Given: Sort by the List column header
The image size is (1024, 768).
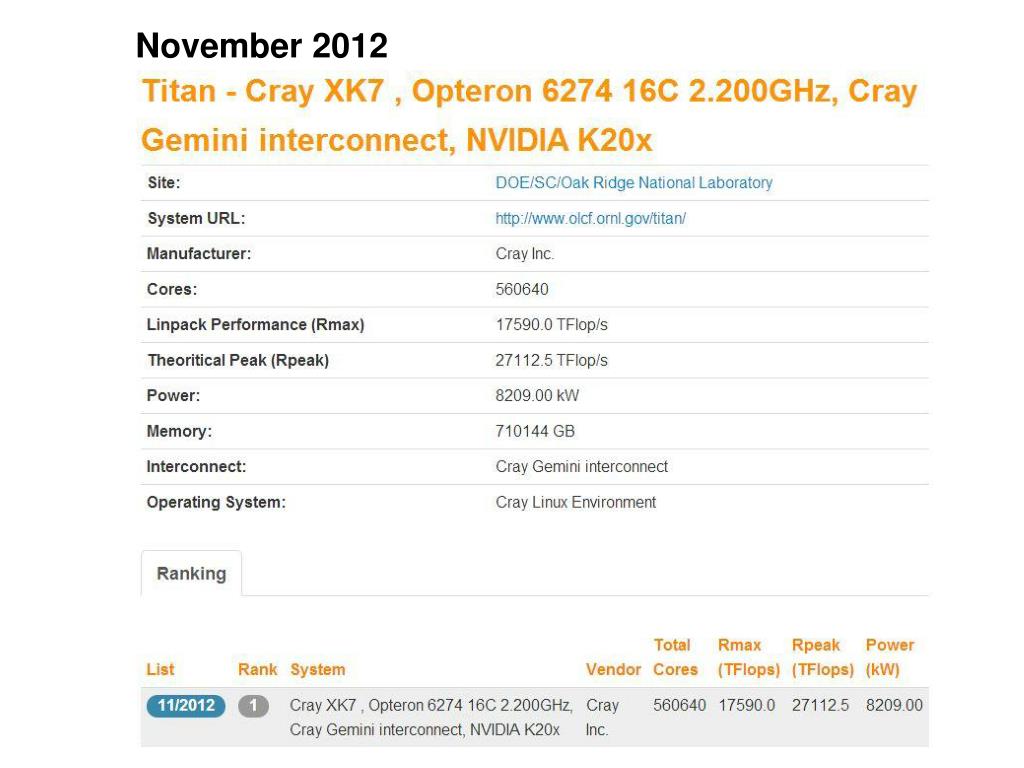Looking at the screenshot, I should click(x=160, y=669).
